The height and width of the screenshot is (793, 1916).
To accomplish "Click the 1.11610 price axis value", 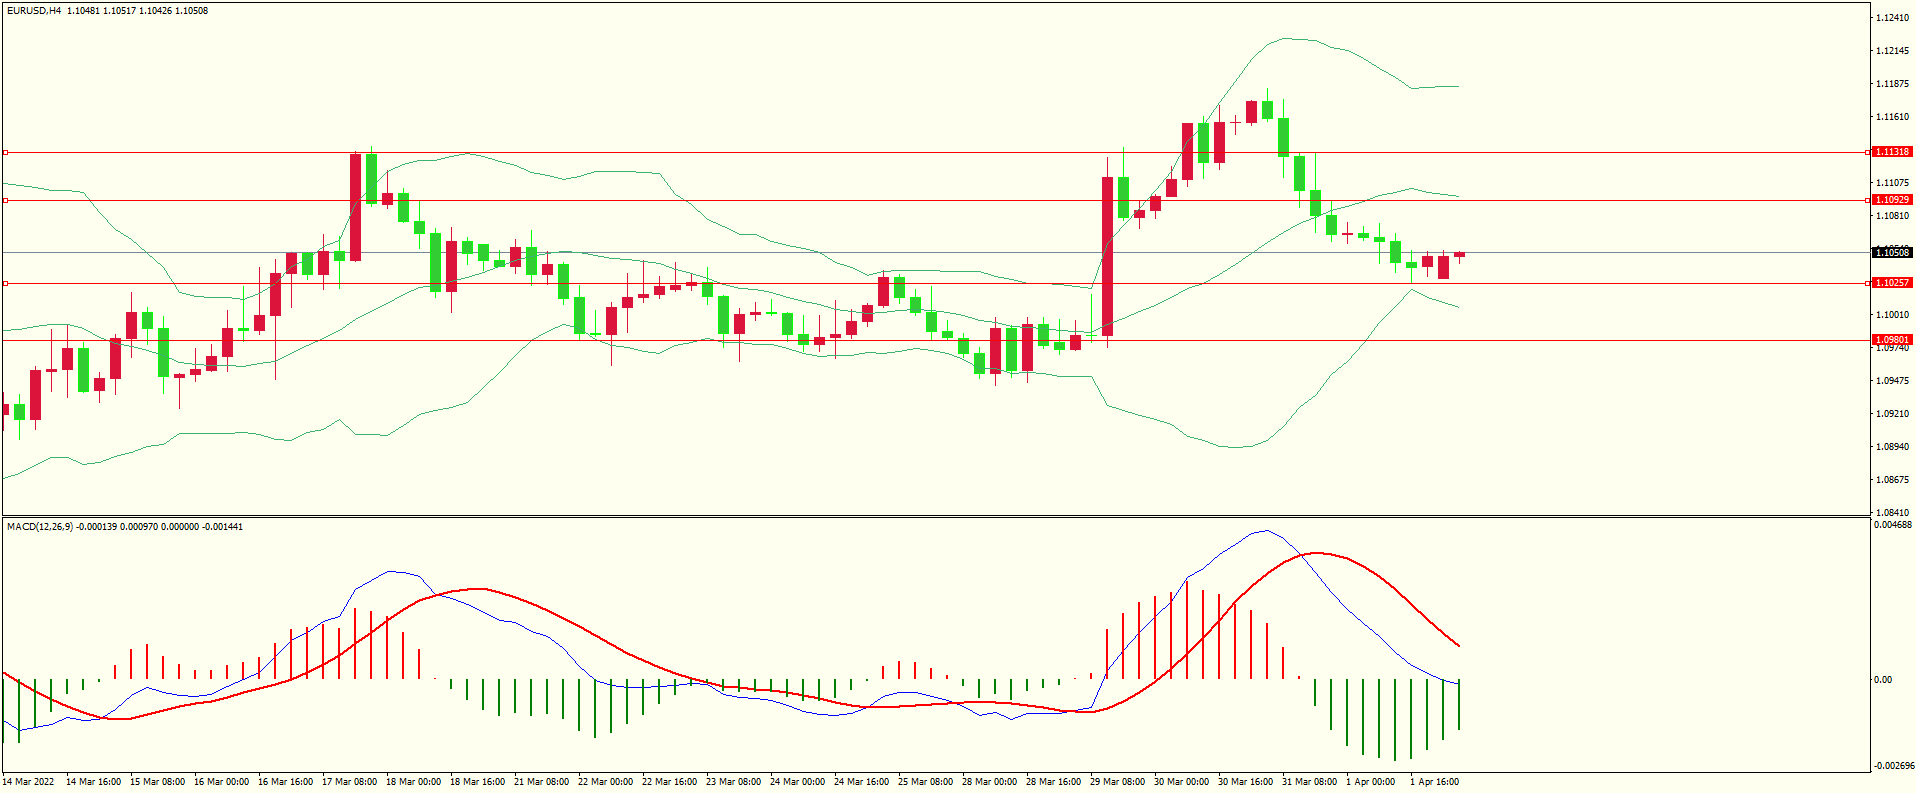I will pos(1893,117).
